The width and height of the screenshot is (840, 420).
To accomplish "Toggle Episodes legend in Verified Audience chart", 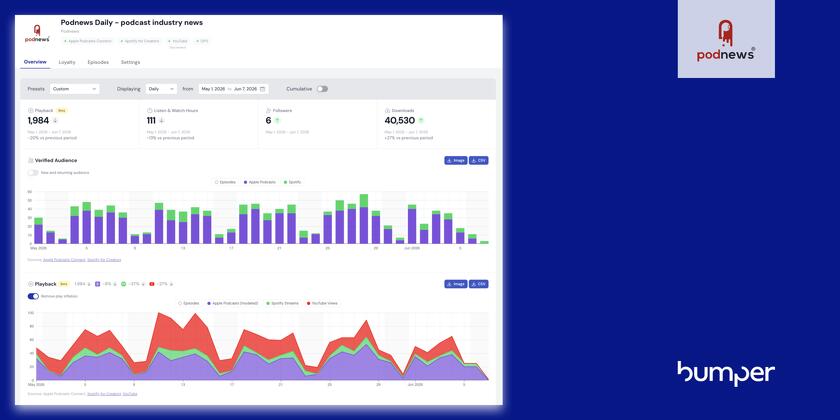I will pyautogui.click(x=225, y=182).
